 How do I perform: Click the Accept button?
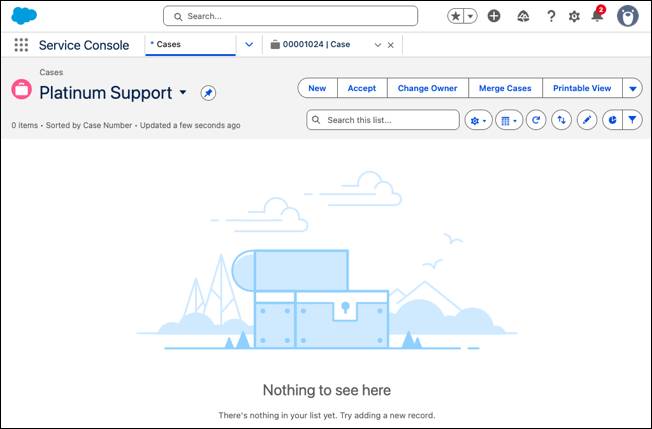pos(362,88)
